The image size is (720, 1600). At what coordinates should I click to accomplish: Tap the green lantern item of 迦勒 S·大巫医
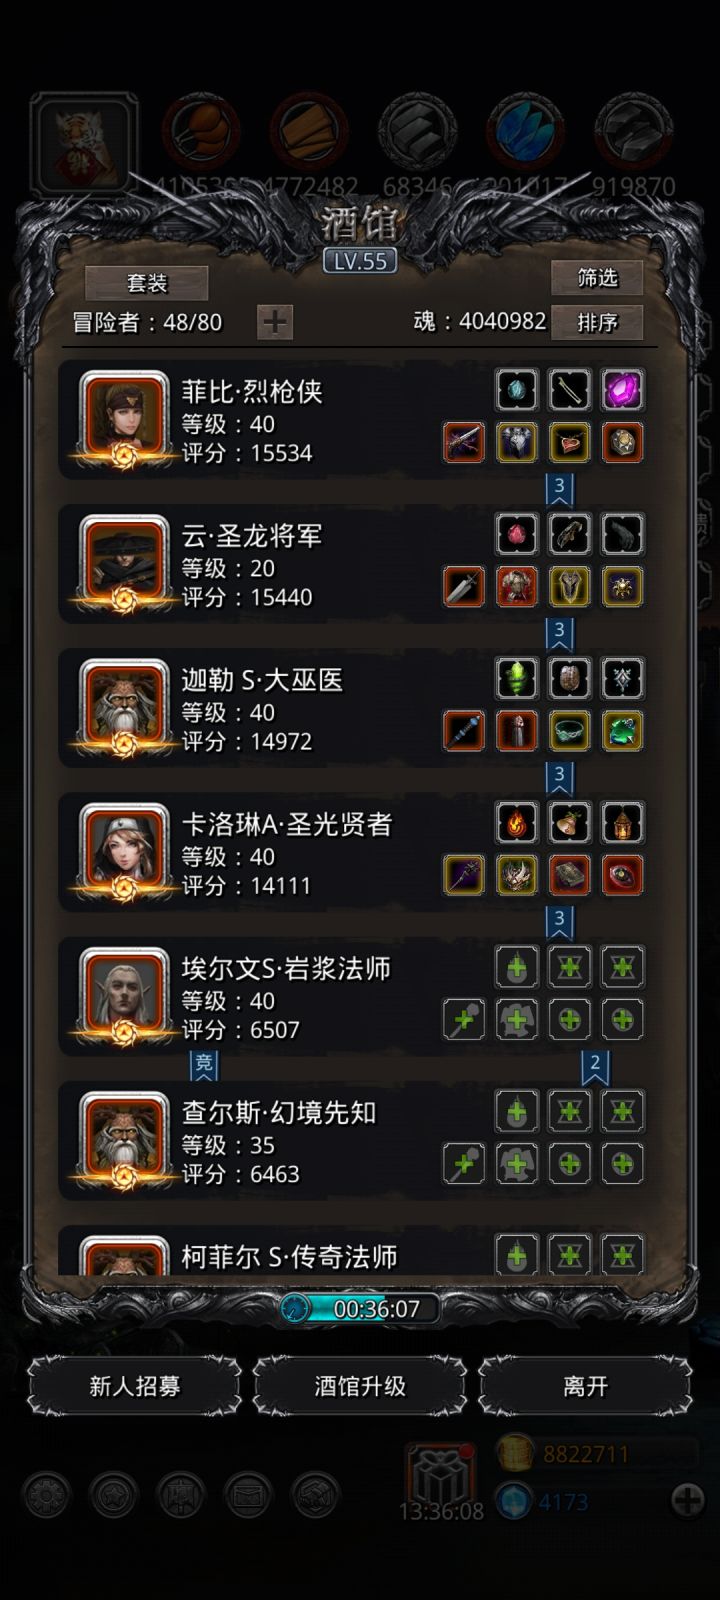click(x=517, y=678)
